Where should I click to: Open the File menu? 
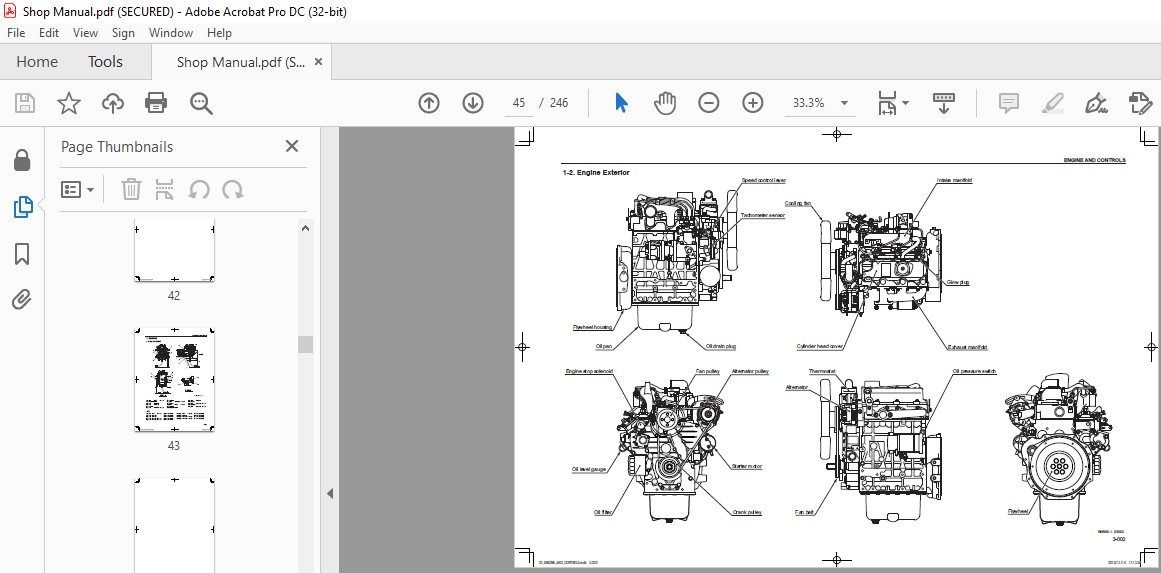(x=16, y=33)
